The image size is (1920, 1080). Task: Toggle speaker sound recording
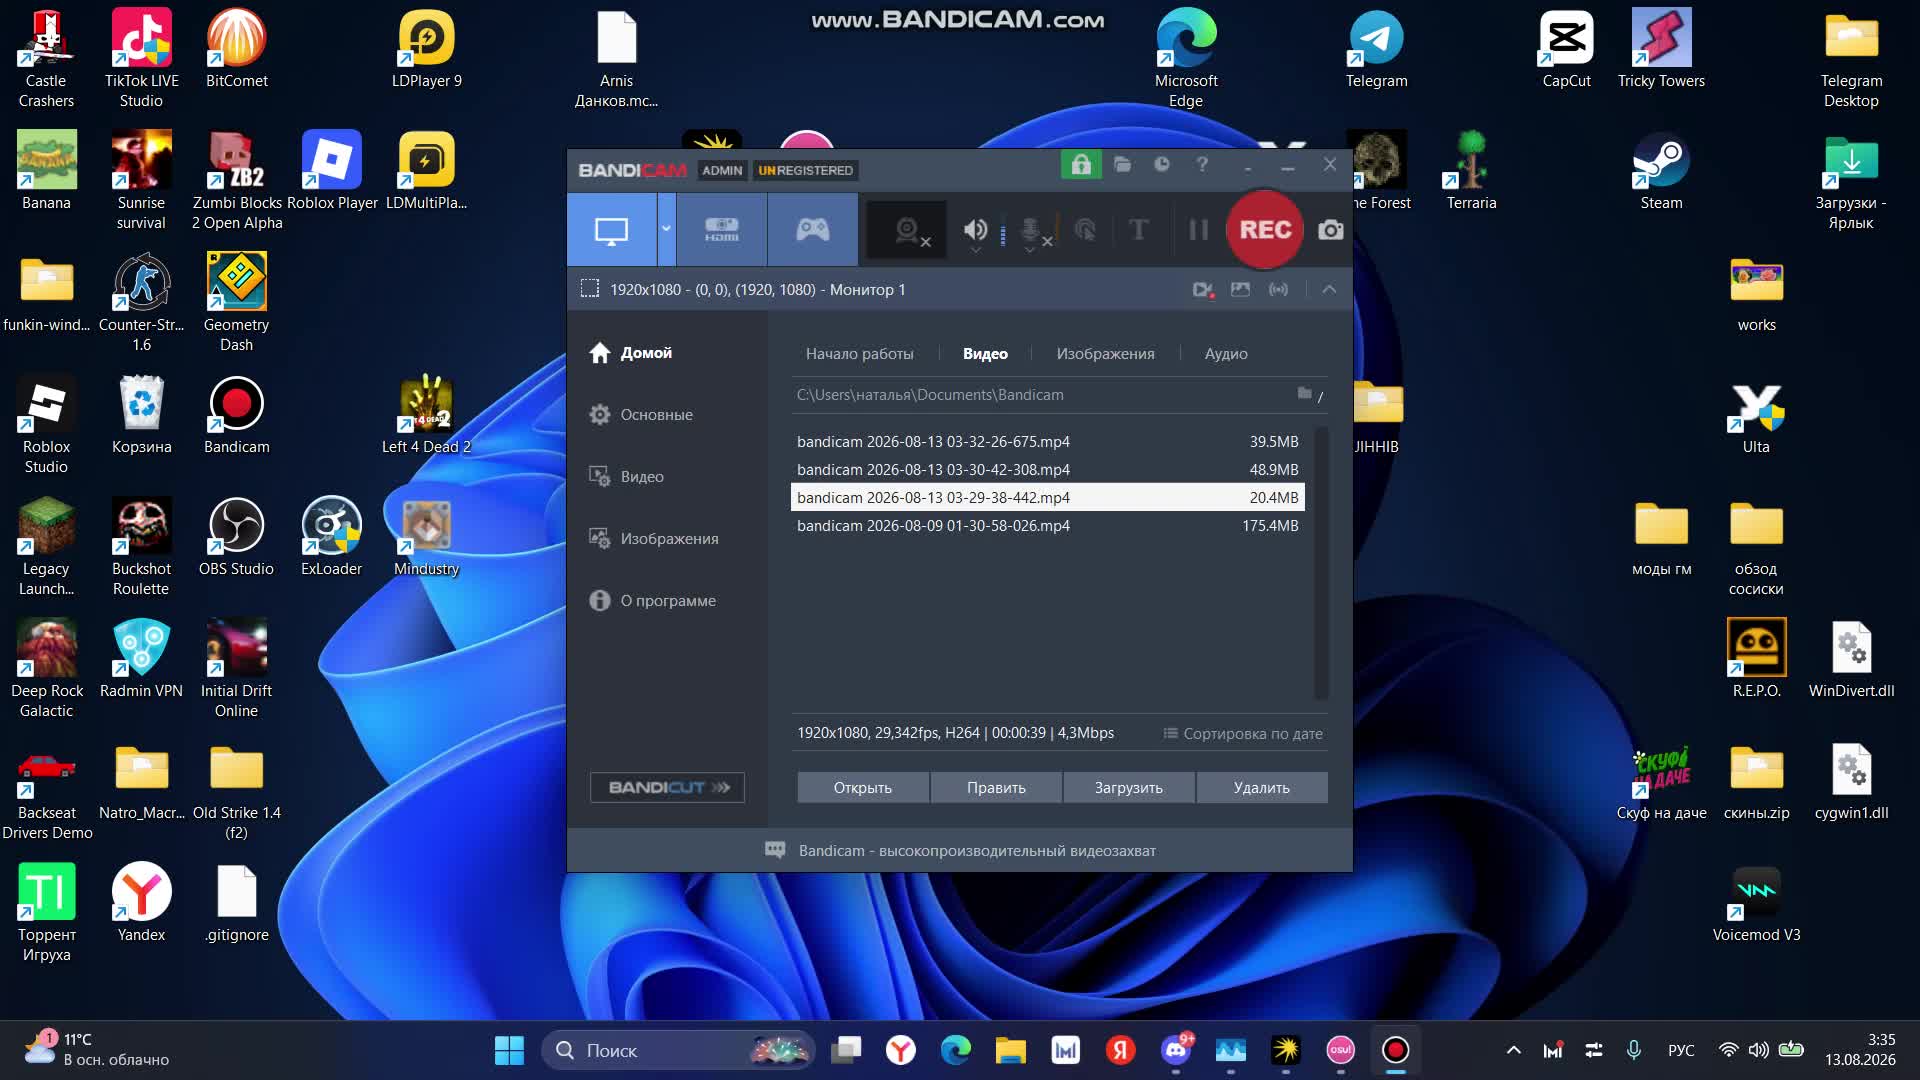coord(976,230)
